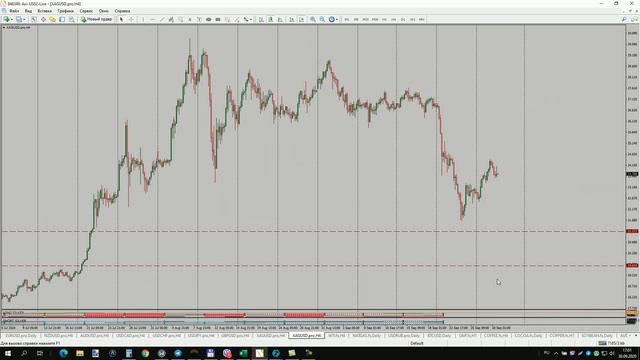The image size is (640, 360).
Task: Expand the Arrows tool dropdown
Action: (x=251, y=19)
